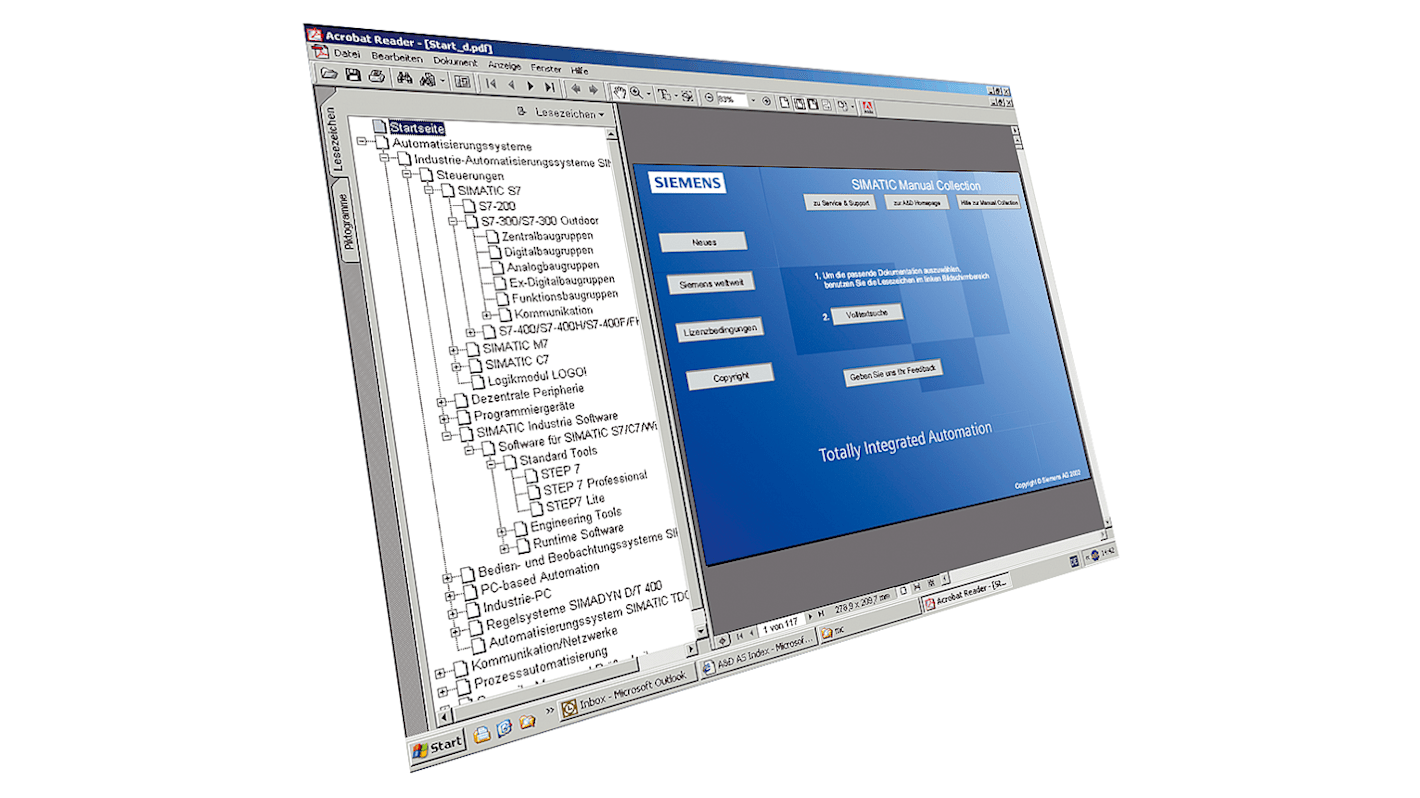Open the Lesezeichen dropdown menu
1420x798 pixels.
click(x=570, y=113)
